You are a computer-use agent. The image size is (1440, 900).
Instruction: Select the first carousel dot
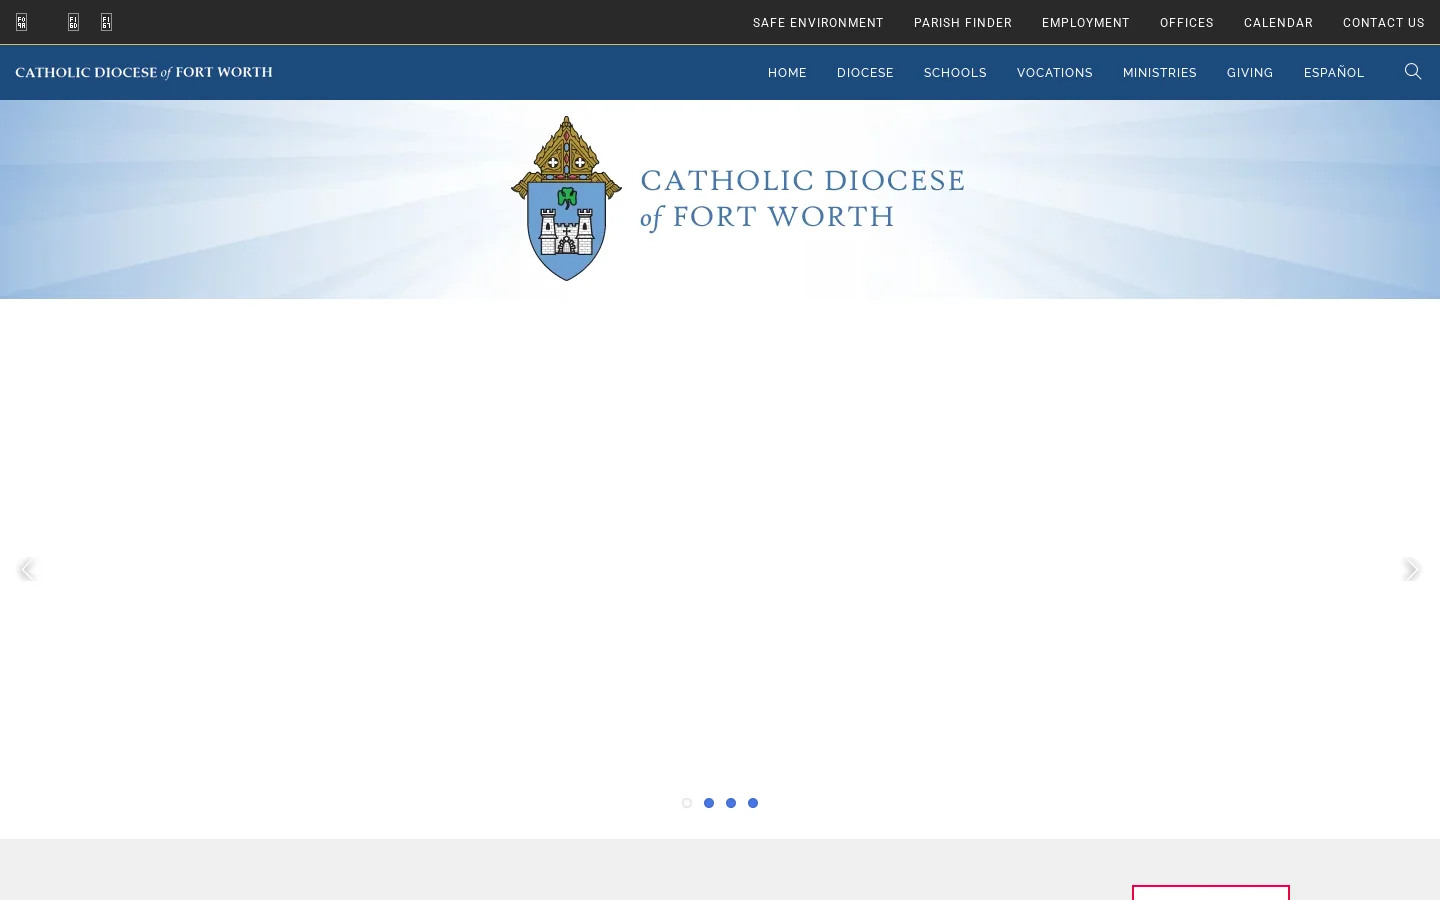pyautogui.click(x=687, y=803)
